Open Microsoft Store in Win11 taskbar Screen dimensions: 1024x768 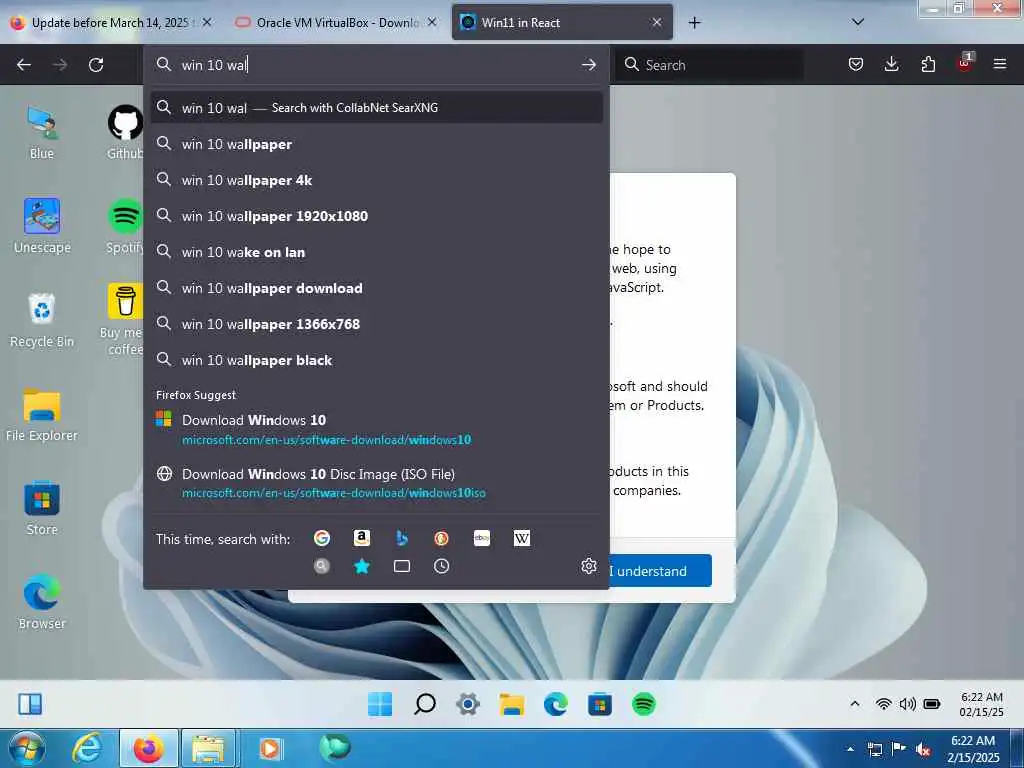[x=600, y=704]
